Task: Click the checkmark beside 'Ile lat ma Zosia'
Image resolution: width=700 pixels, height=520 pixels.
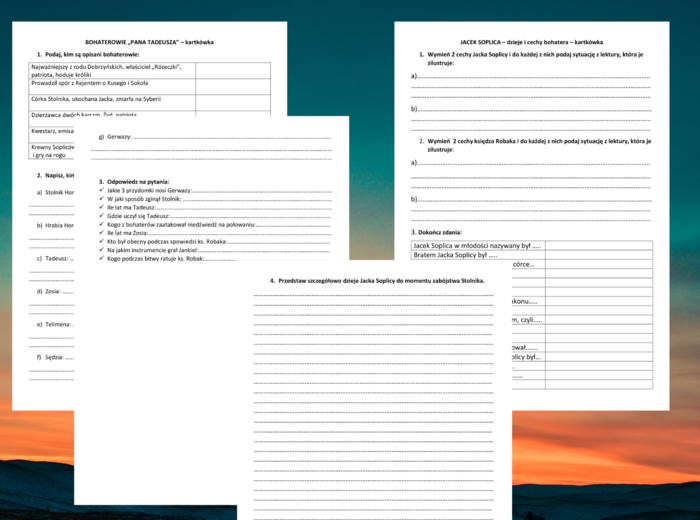Action: pyautogui.click(x=102, y=233)
